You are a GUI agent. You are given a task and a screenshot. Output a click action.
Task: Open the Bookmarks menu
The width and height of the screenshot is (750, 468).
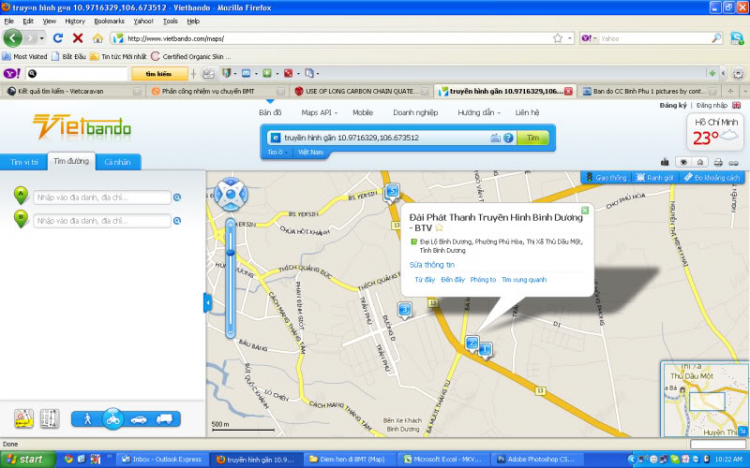click(x=109, y=21)
